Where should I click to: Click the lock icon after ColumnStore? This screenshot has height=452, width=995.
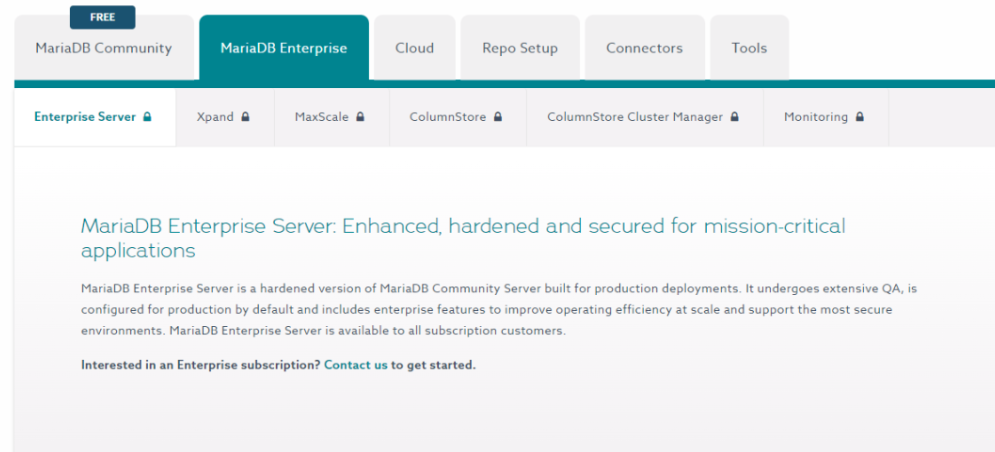[x=498, y=117]
